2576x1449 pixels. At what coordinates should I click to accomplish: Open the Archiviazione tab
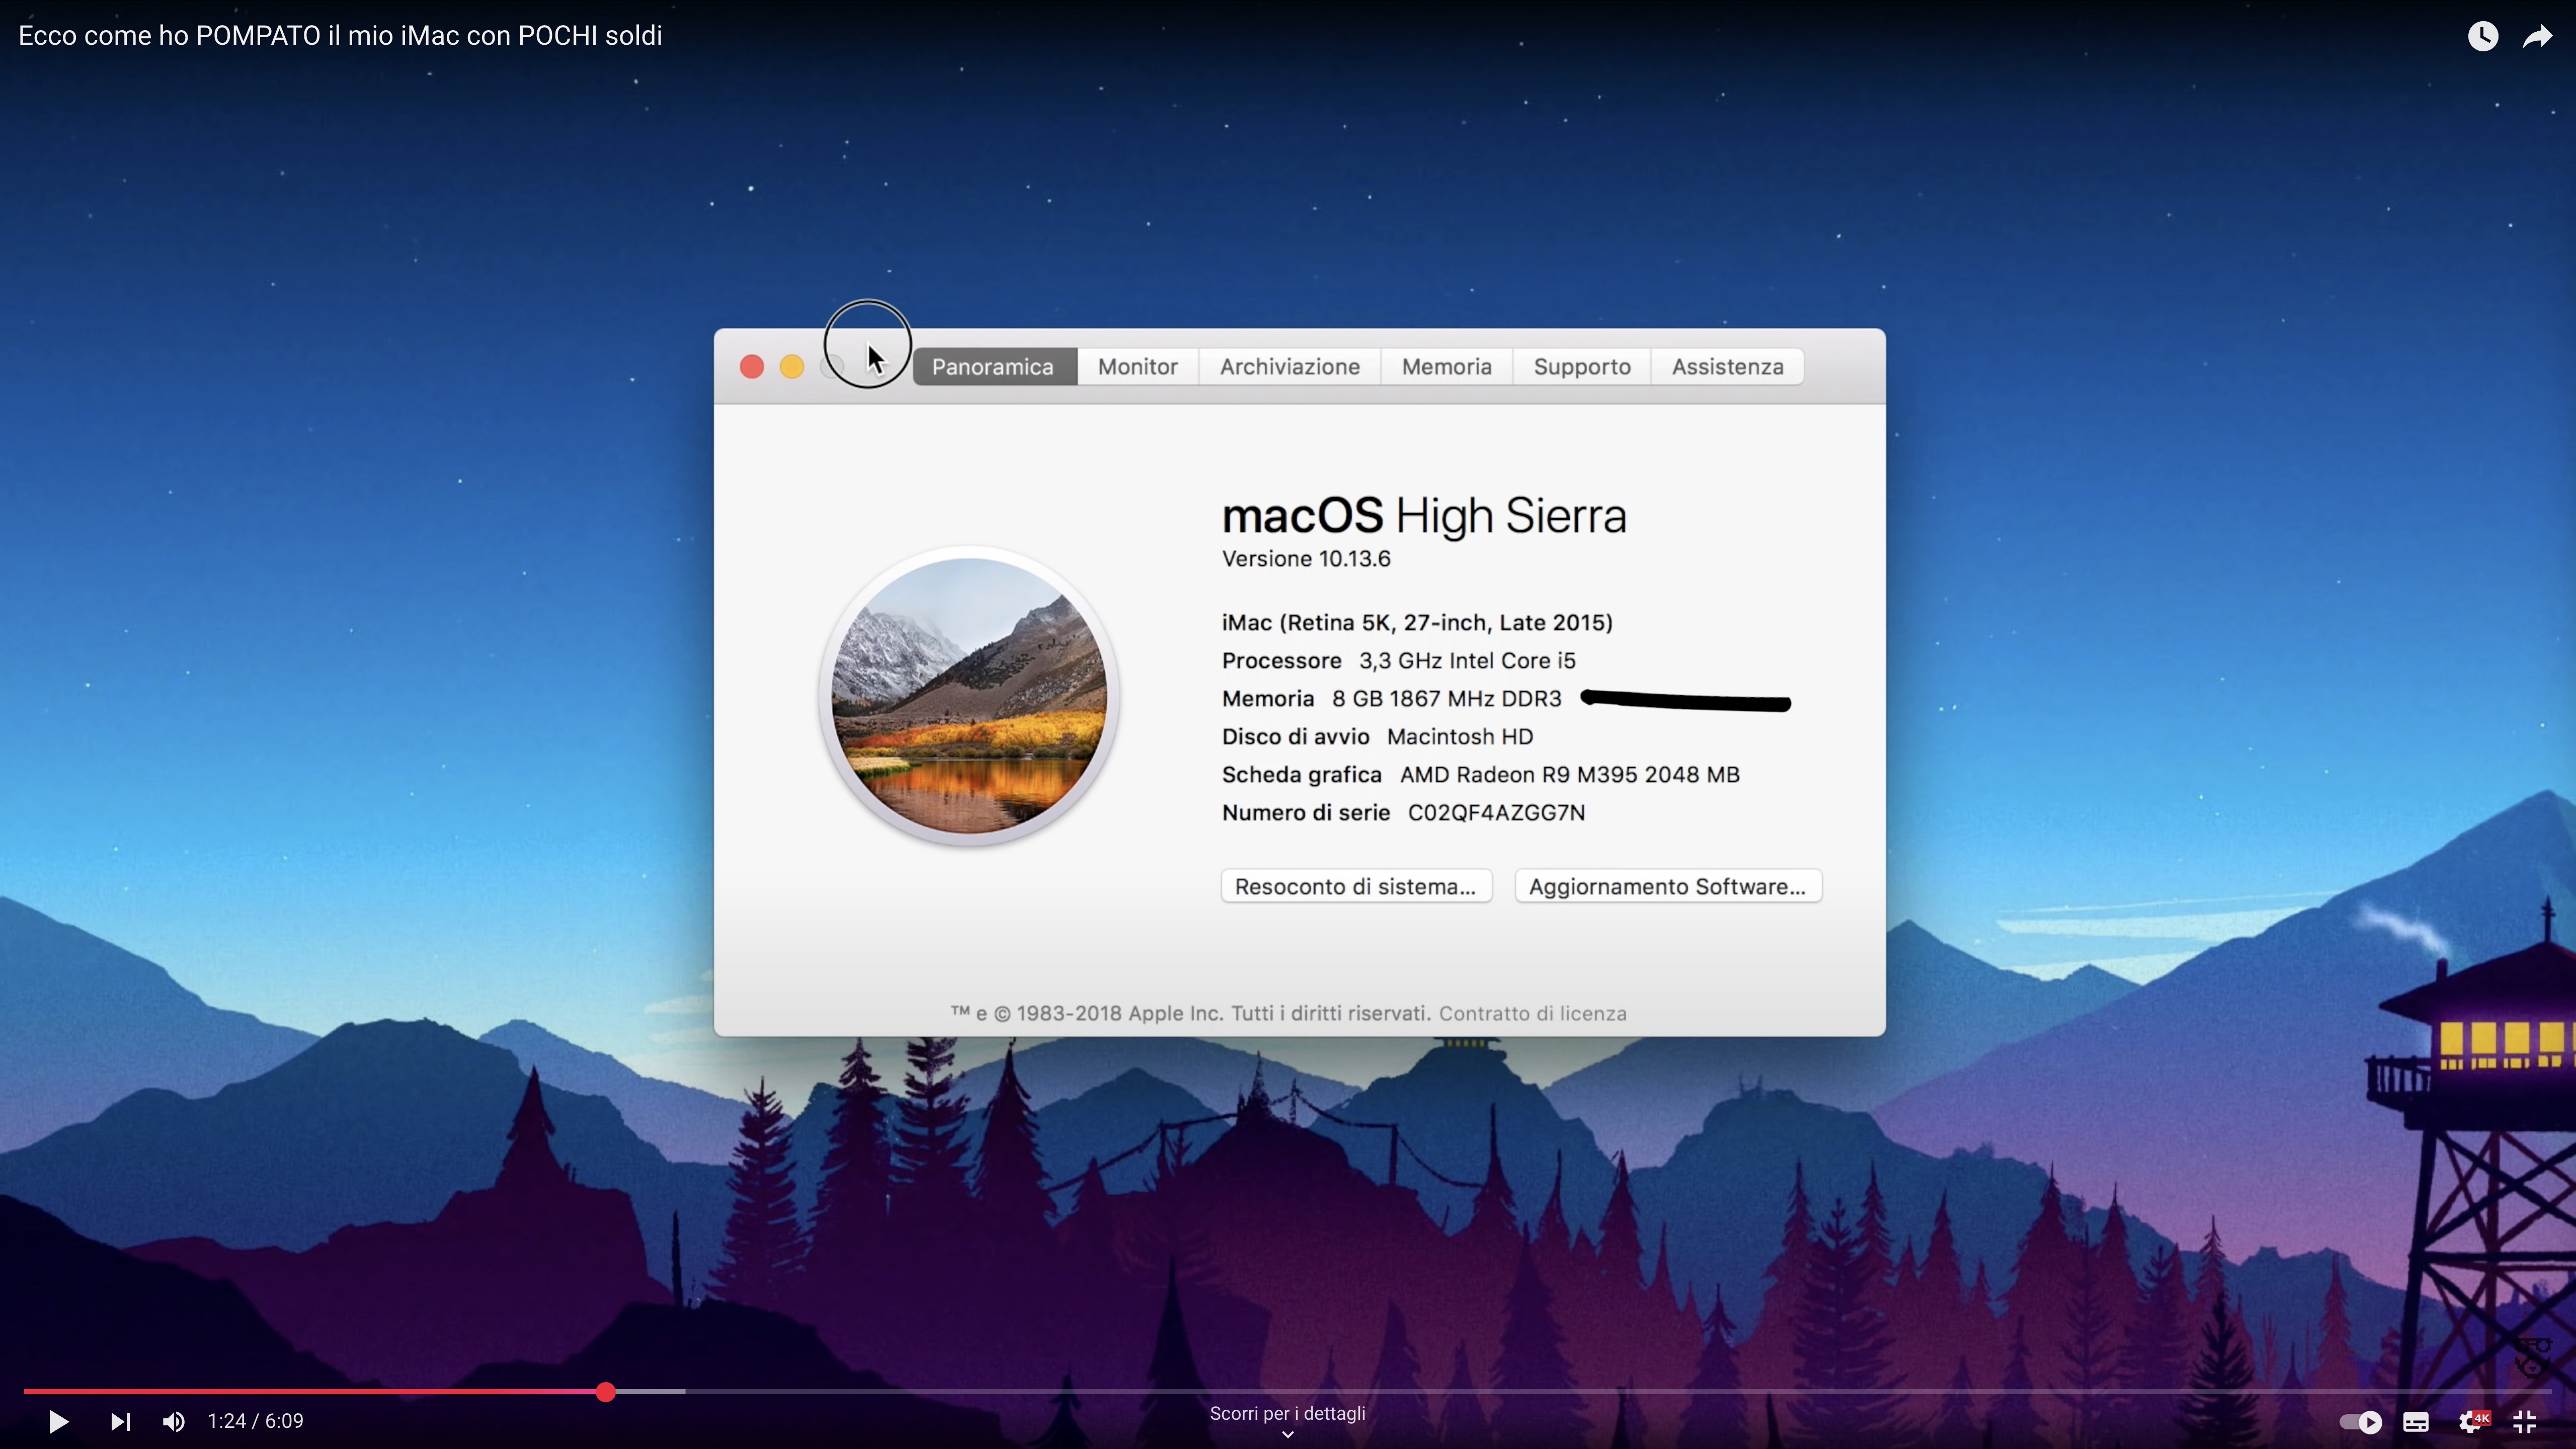1290,367
